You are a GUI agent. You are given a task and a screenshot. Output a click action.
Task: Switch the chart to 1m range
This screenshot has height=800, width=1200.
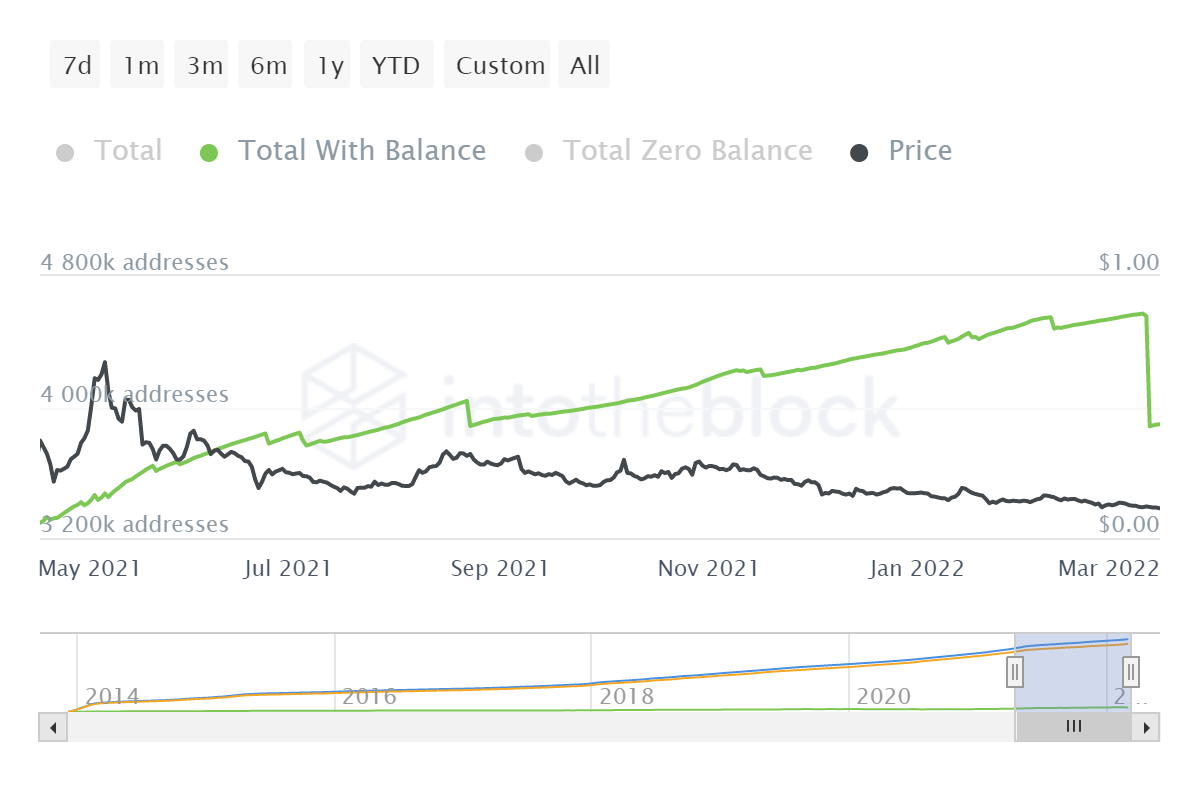click(141, 66)
